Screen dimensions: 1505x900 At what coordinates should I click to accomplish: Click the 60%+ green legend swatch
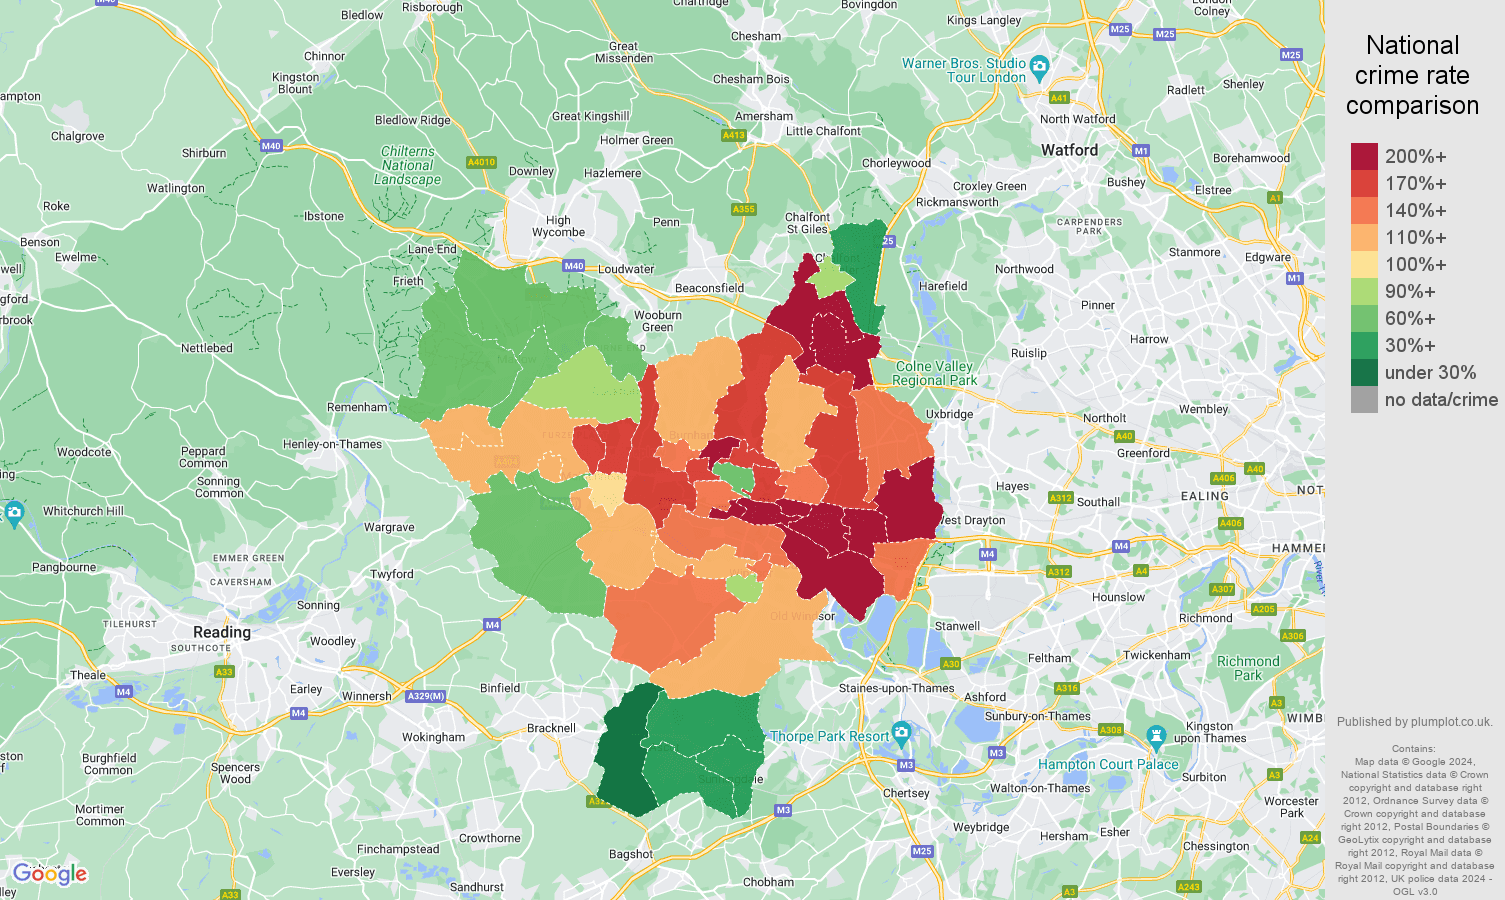1364,318
